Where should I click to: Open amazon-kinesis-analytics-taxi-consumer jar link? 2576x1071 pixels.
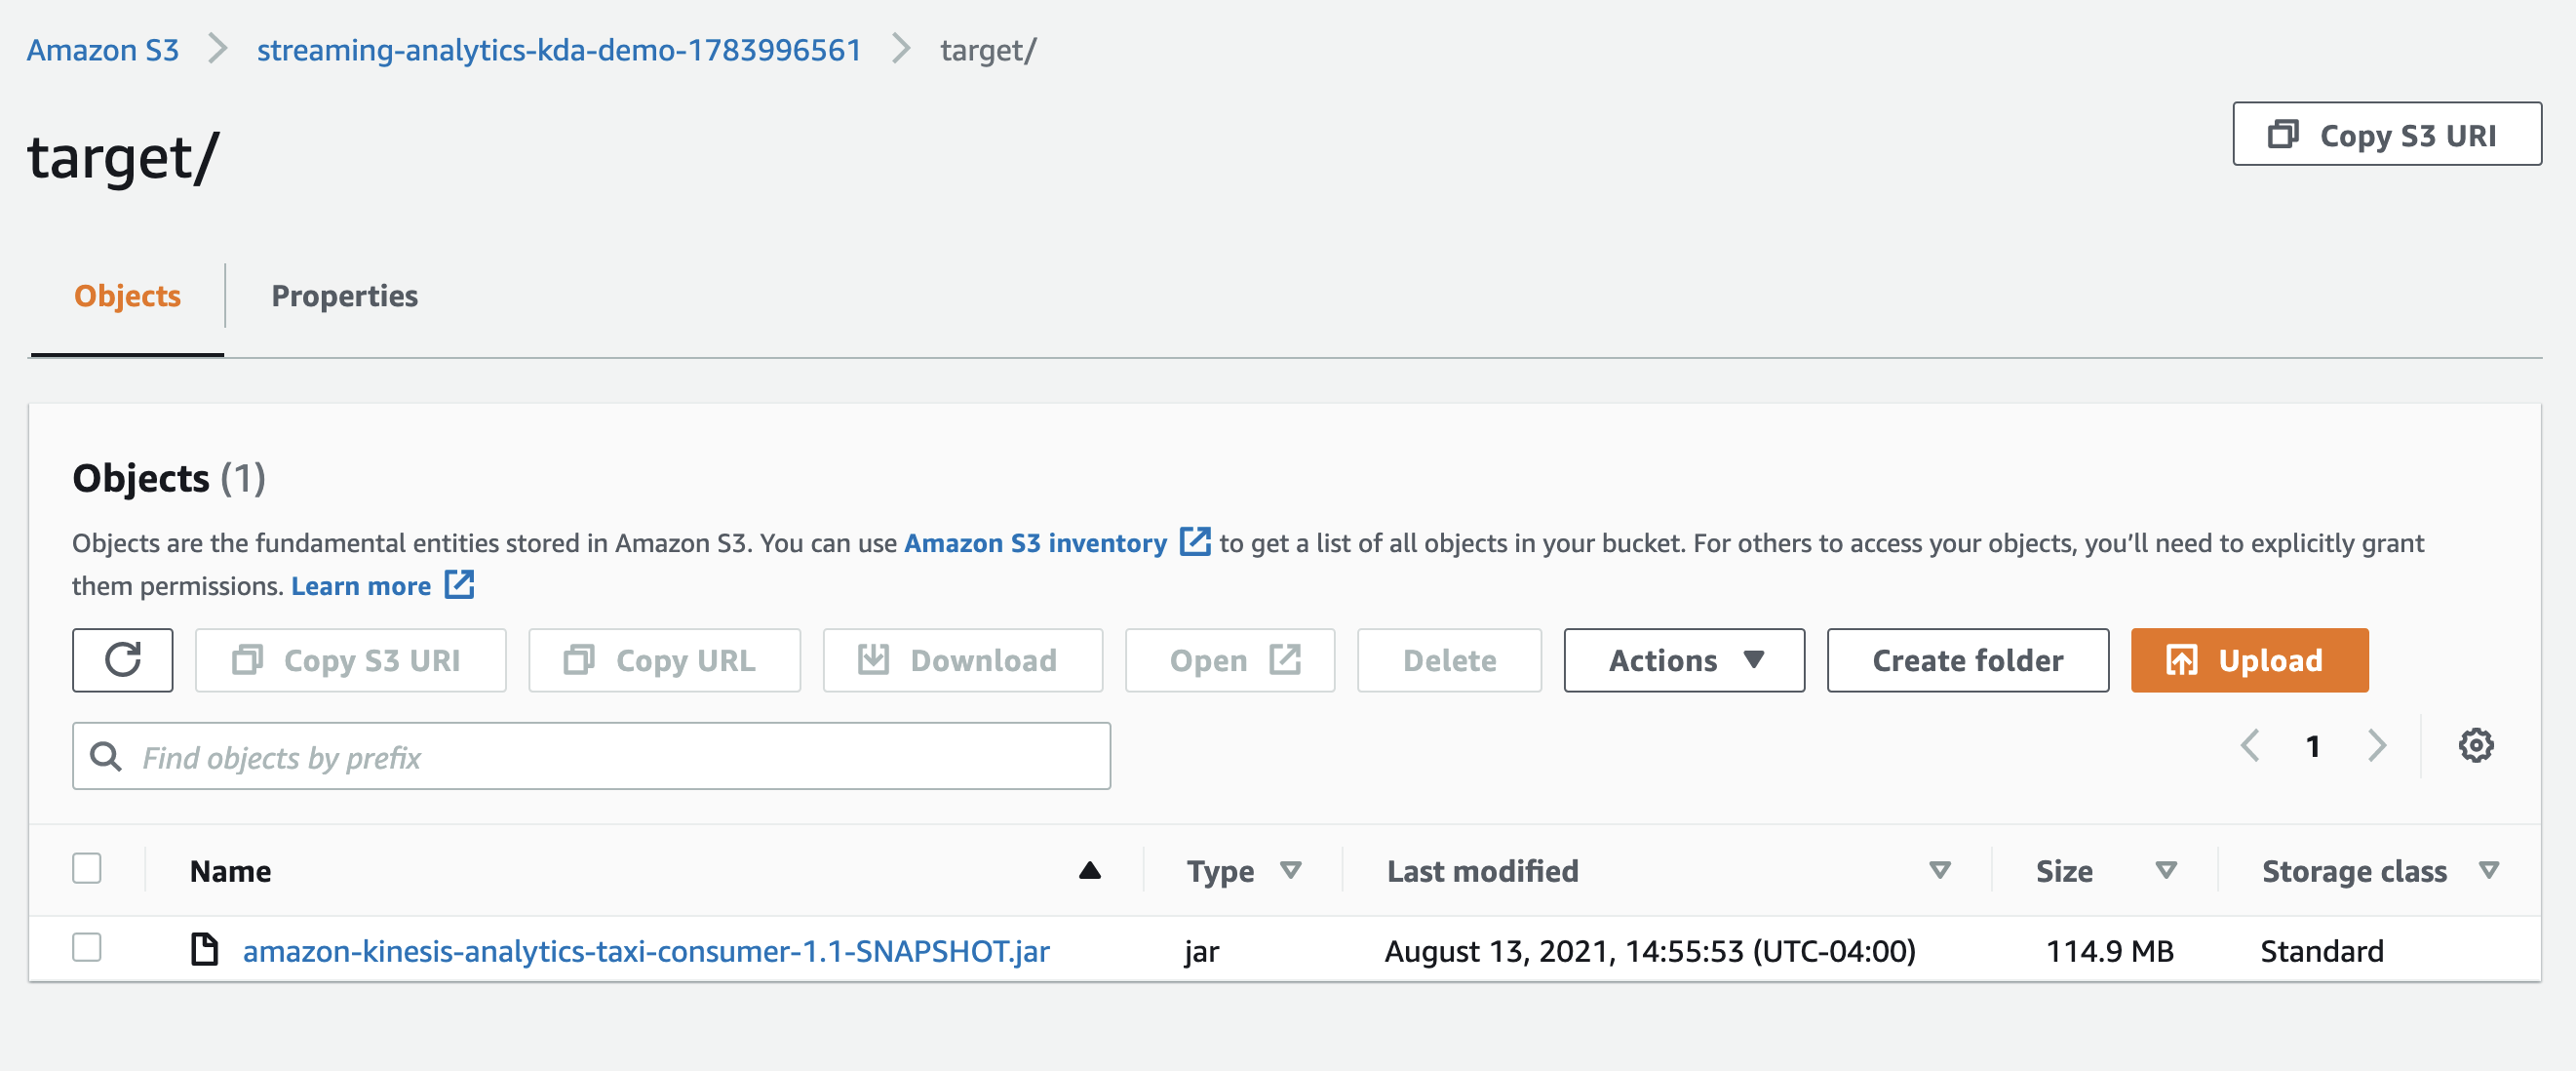(645, 951)
